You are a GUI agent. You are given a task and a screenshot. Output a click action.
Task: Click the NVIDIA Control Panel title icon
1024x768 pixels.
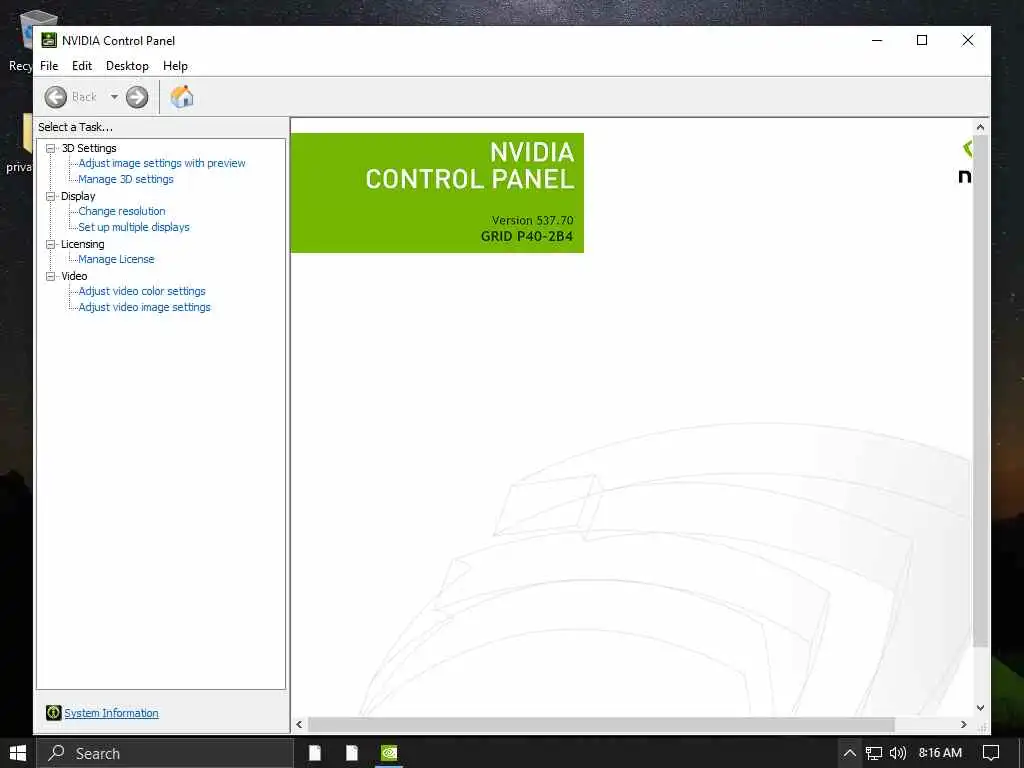coord(49,40)
